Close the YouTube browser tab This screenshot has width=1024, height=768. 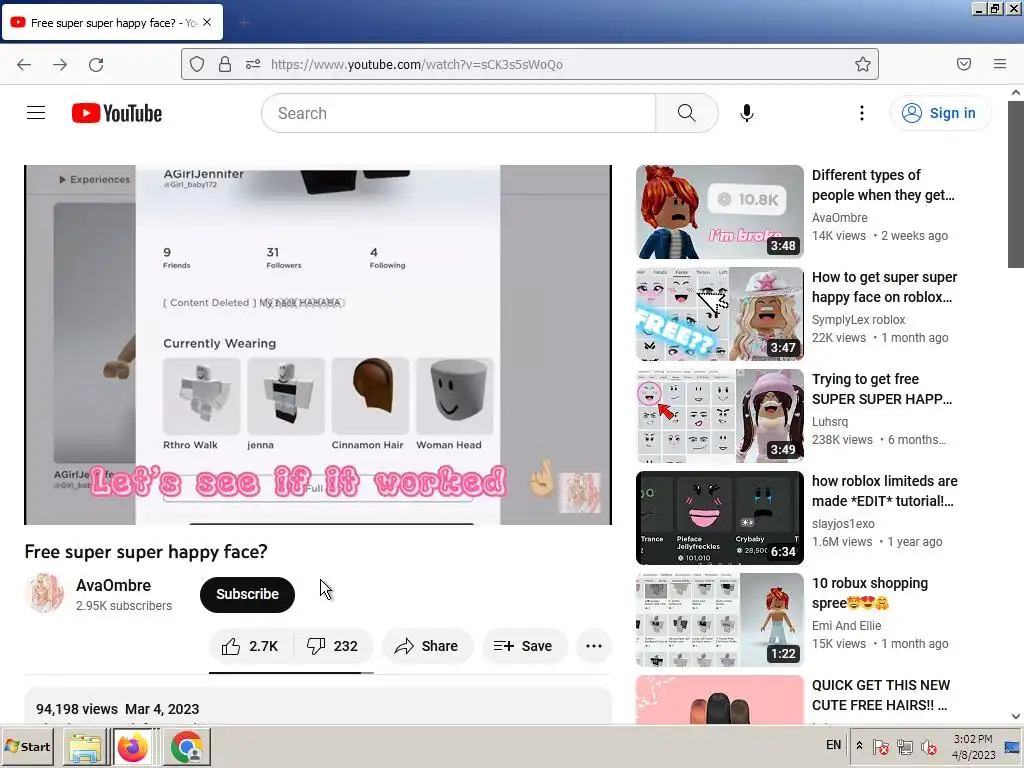point(207,22)
